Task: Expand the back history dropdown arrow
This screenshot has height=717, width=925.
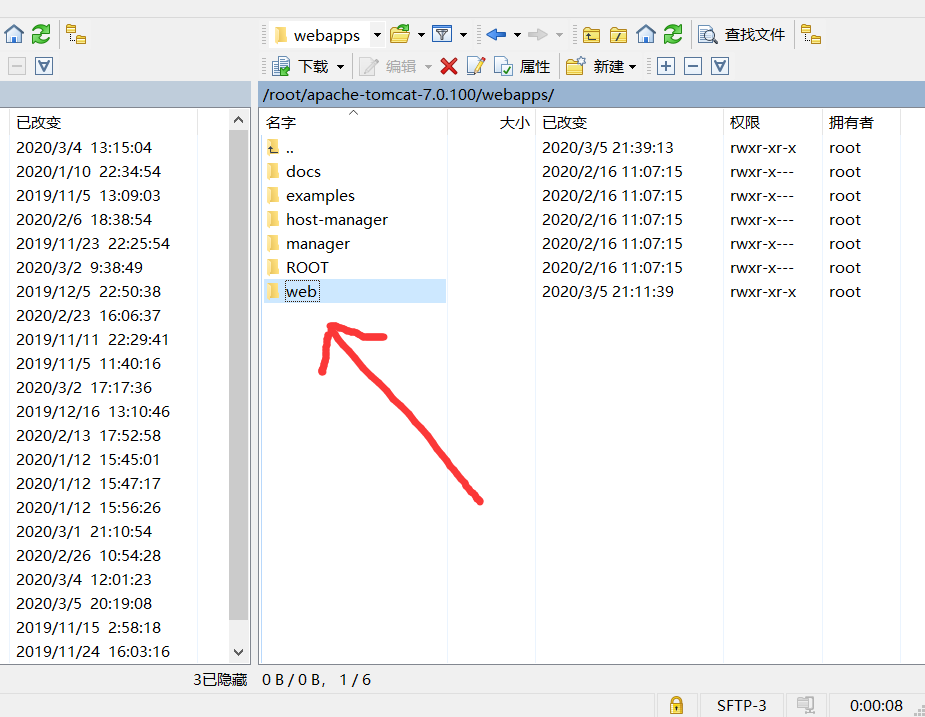Action: (x=517, y=35)
